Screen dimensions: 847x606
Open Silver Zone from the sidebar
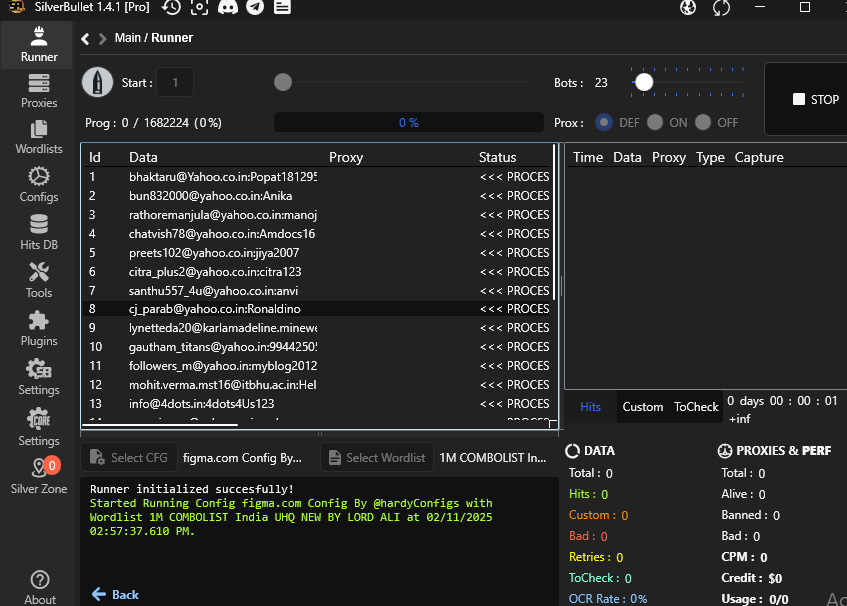(x=39, y=475)
